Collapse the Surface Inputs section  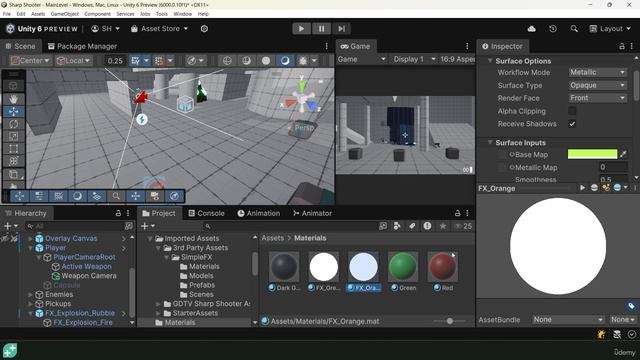tap(490, 142)
